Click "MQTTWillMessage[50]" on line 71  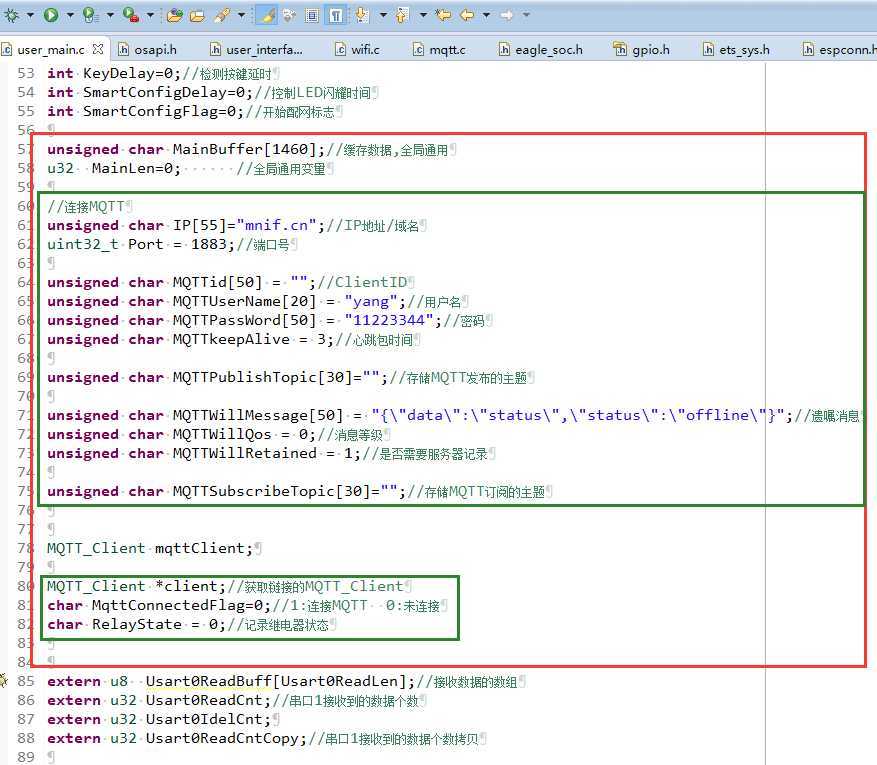(258, 415)
